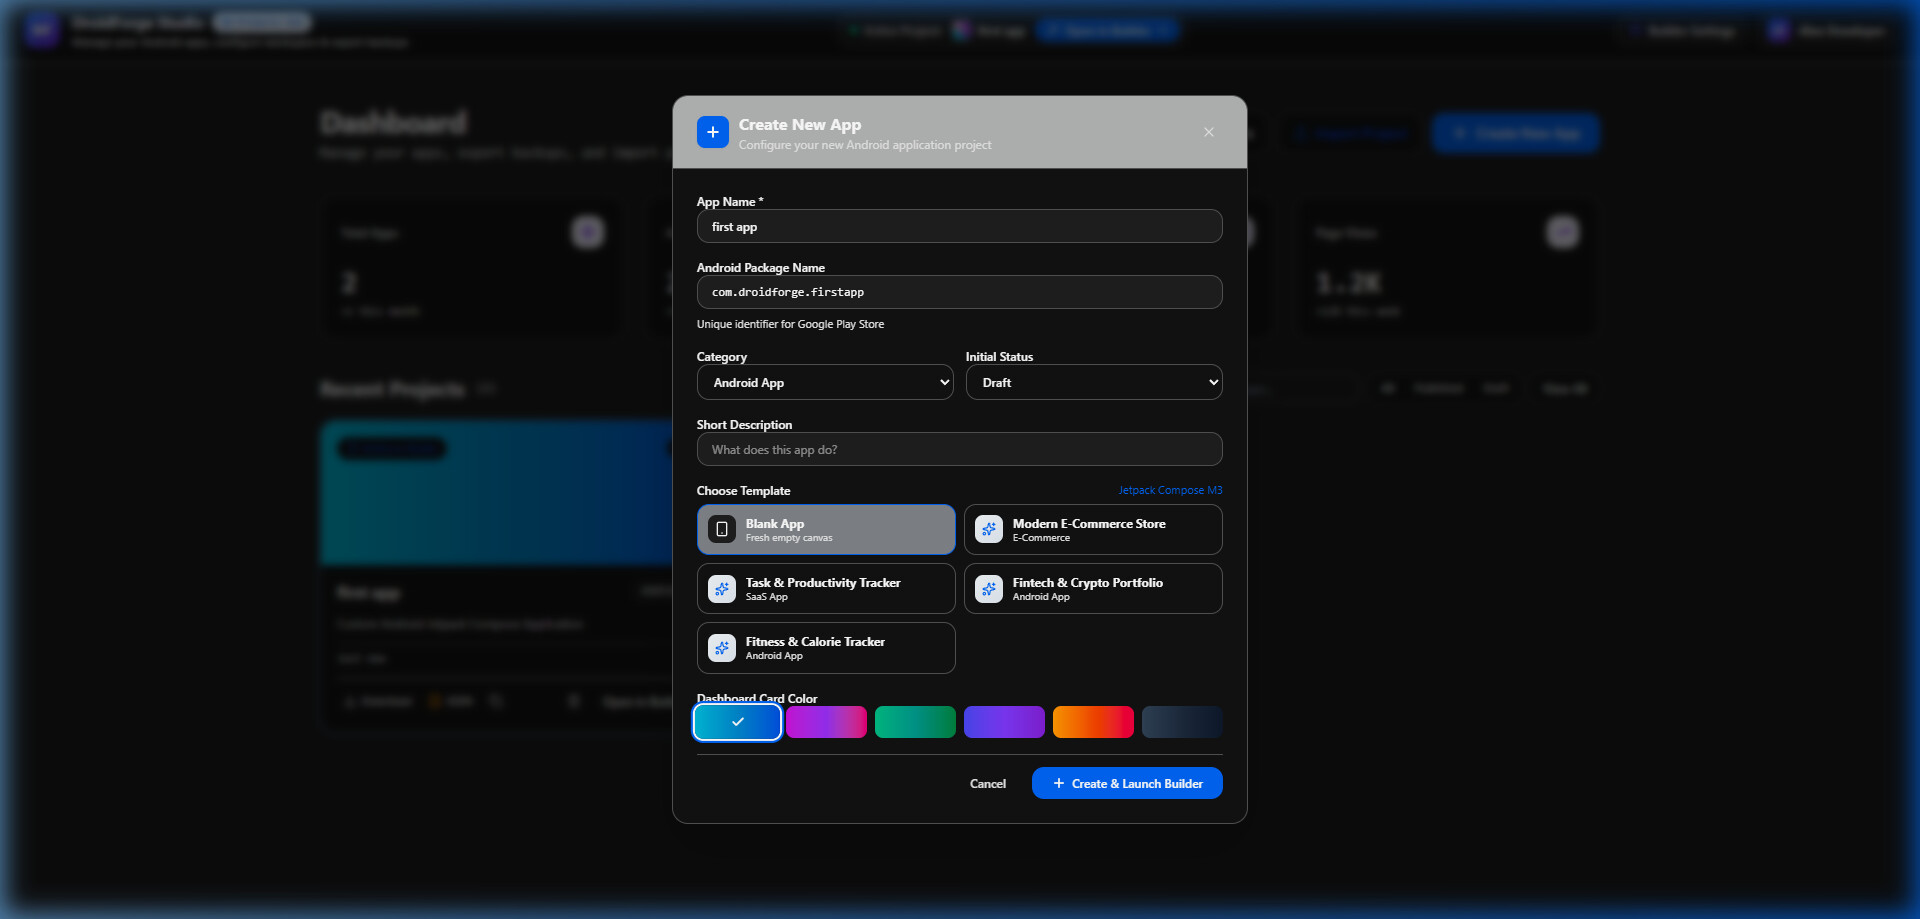Click the blue plus icon in dialog header

pyautogui.click(x=713, y=132)
